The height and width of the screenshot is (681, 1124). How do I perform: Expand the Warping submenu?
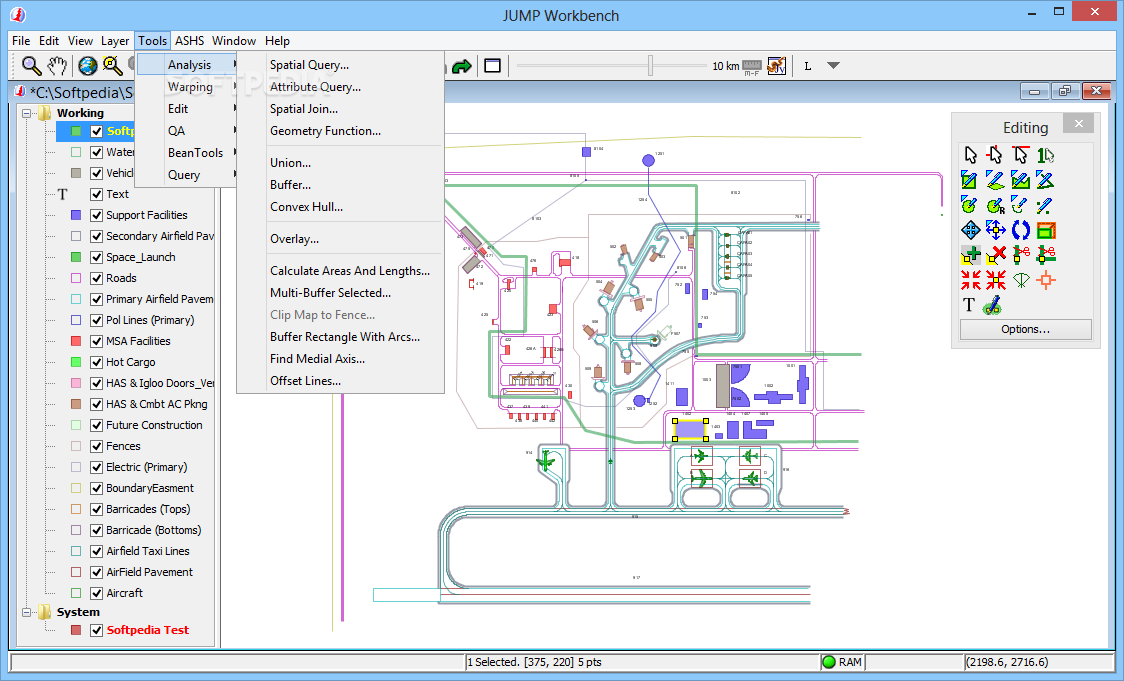coord(186,87)
